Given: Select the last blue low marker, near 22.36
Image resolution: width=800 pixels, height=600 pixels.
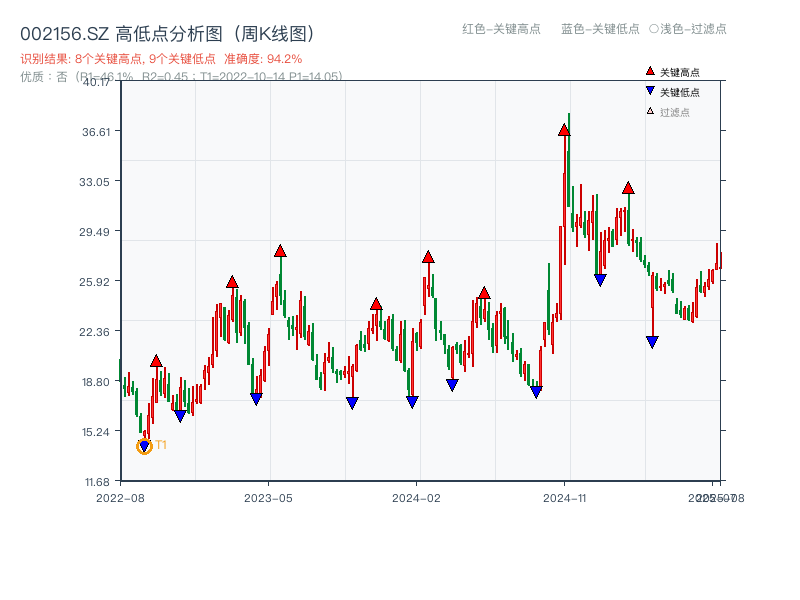Looking at the screenshot, I should pyautogui.click(x=652, y=342).
